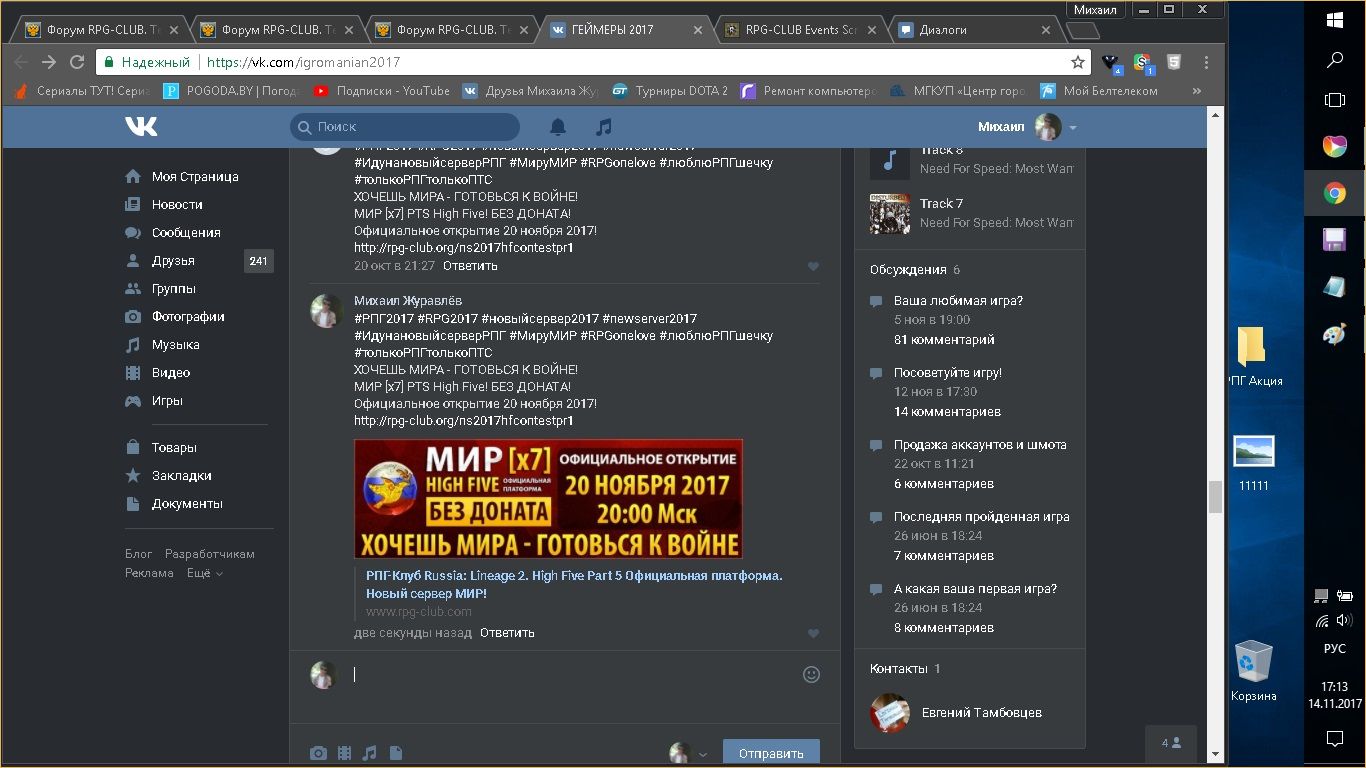
Task: Attach a photo with the camera icon
Action: 318,753
